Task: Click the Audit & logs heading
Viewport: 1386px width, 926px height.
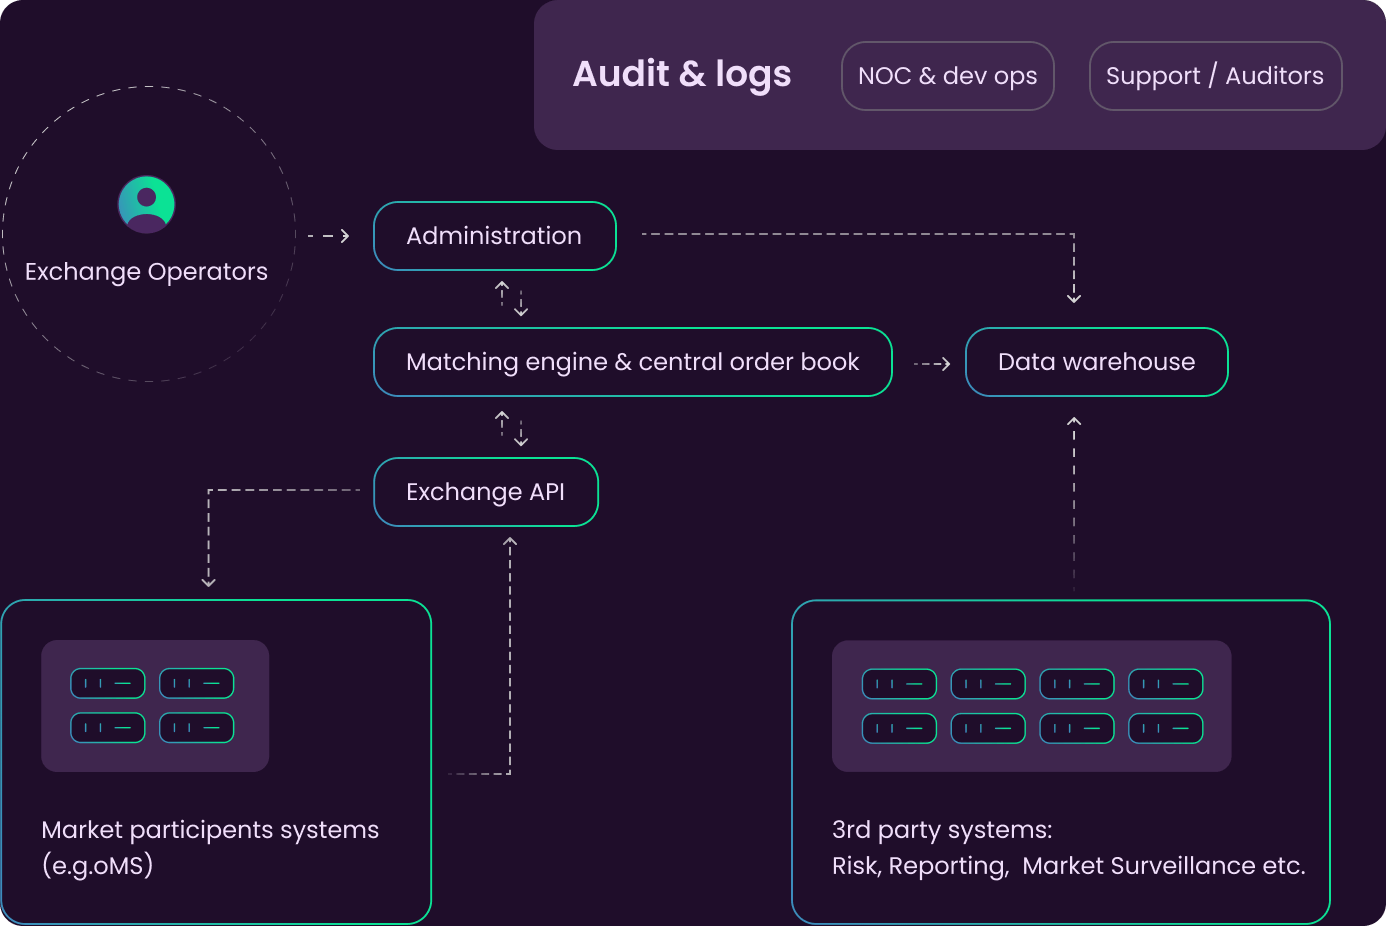Action: (x=682, y=74)
